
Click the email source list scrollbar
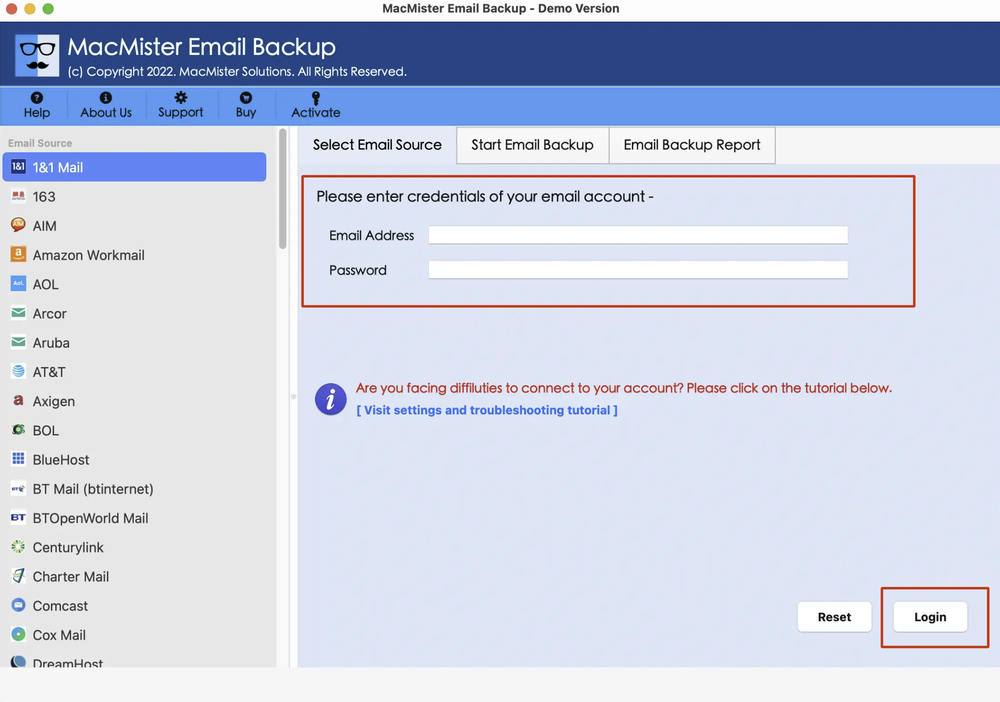(x=283, y=189)
